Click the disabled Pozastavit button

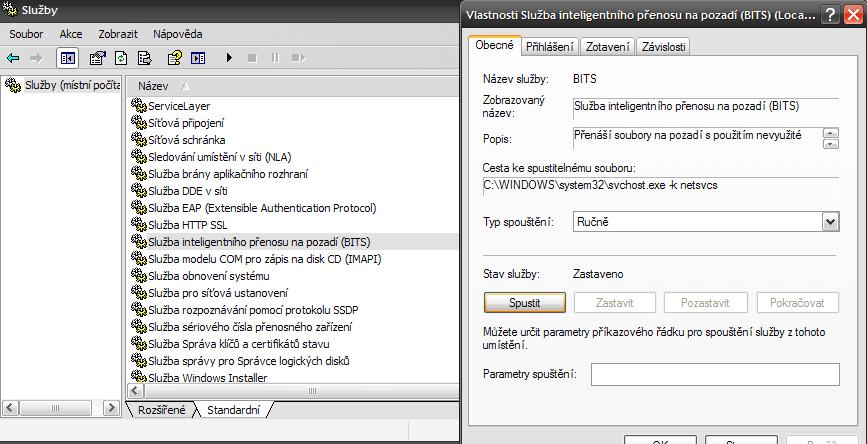(705, 303)
